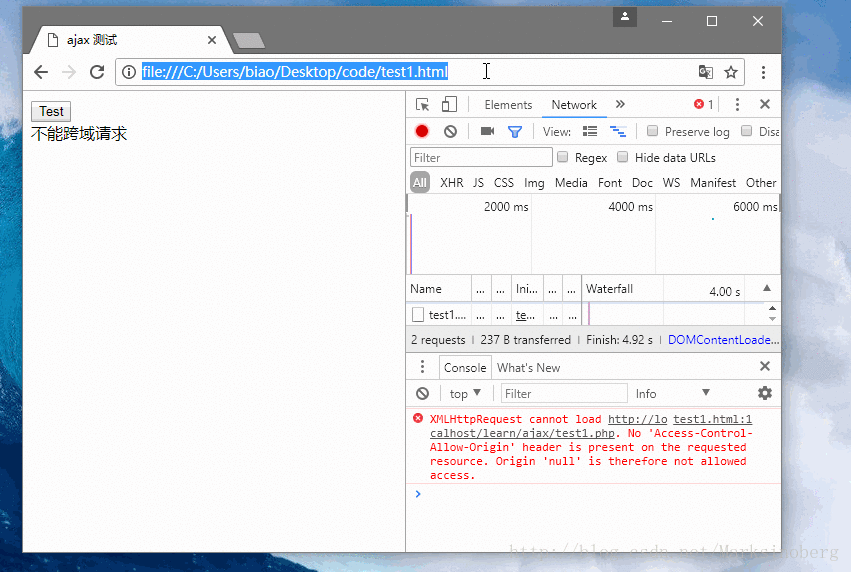851x572 pixels.
Task: Expand more DevTools tabs chevron
Action: [620, 105]
